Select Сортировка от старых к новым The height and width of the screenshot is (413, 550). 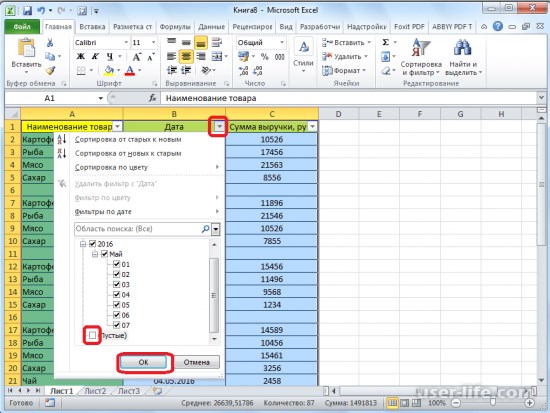pyautogui.click(x=128, y=139)
